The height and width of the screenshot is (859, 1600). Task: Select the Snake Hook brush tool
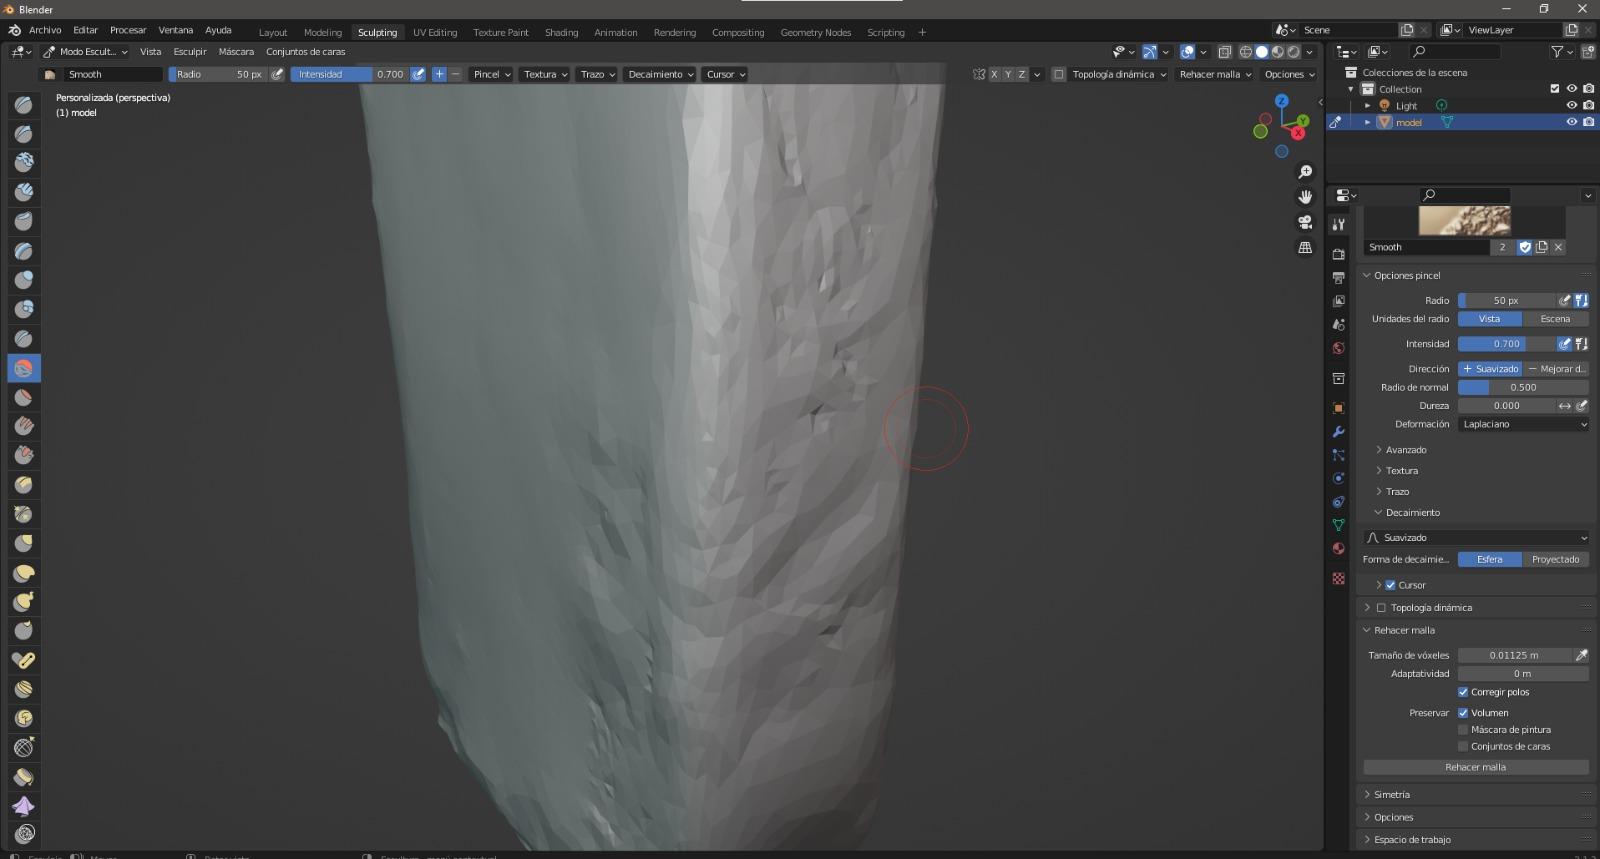tap(24, 602)
